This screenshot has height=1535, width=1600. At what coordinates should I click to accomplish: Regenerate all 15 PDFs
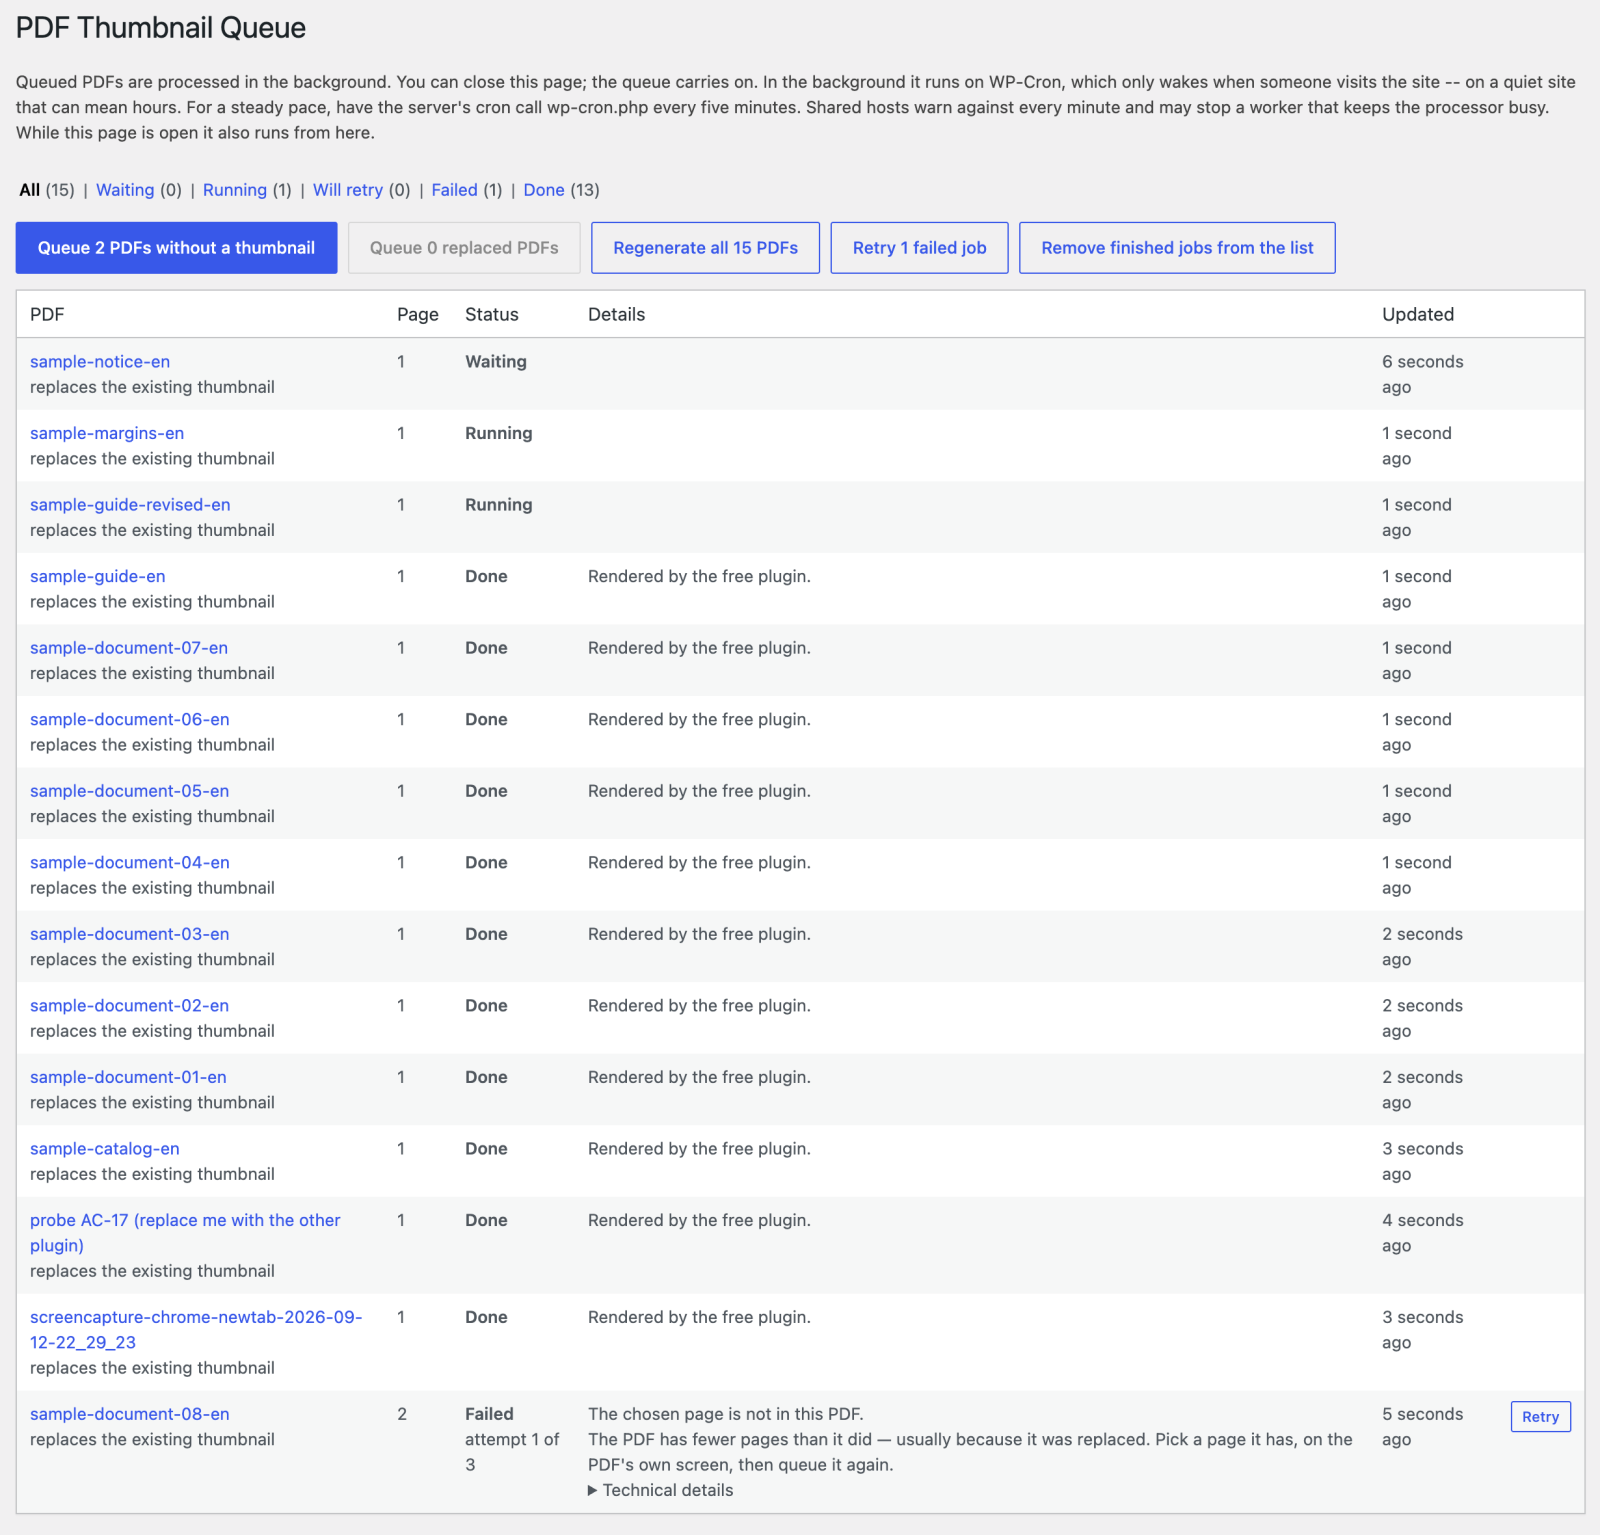click(705, 248)
